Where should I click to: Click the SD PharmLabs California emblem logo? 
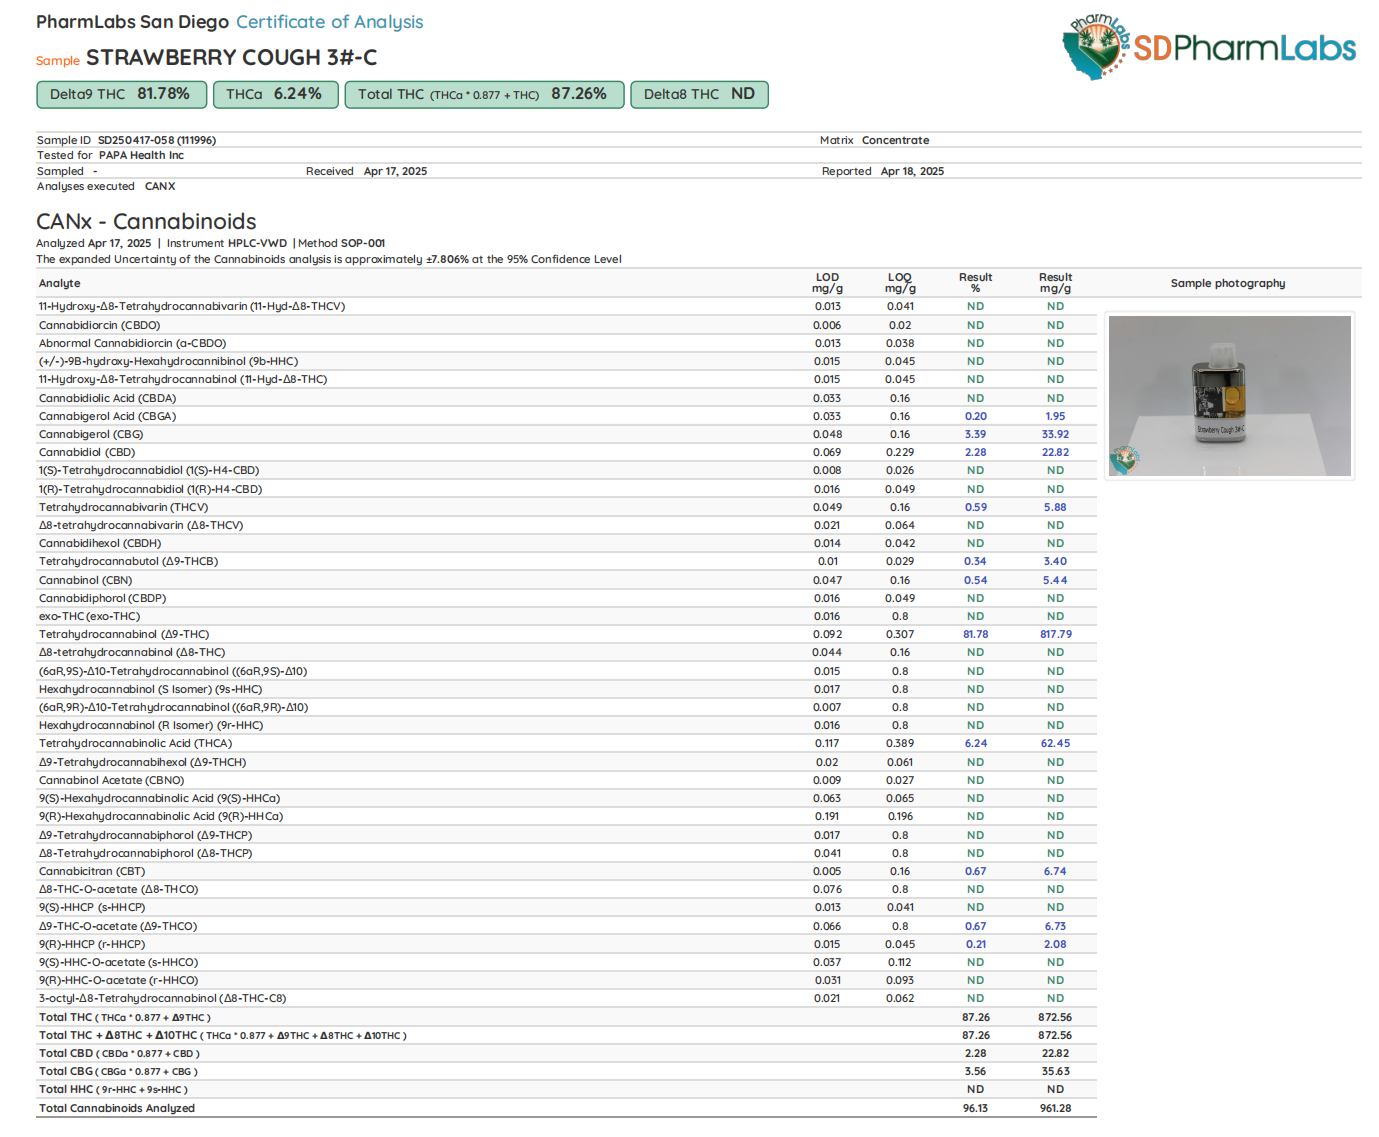(1096, 47)
